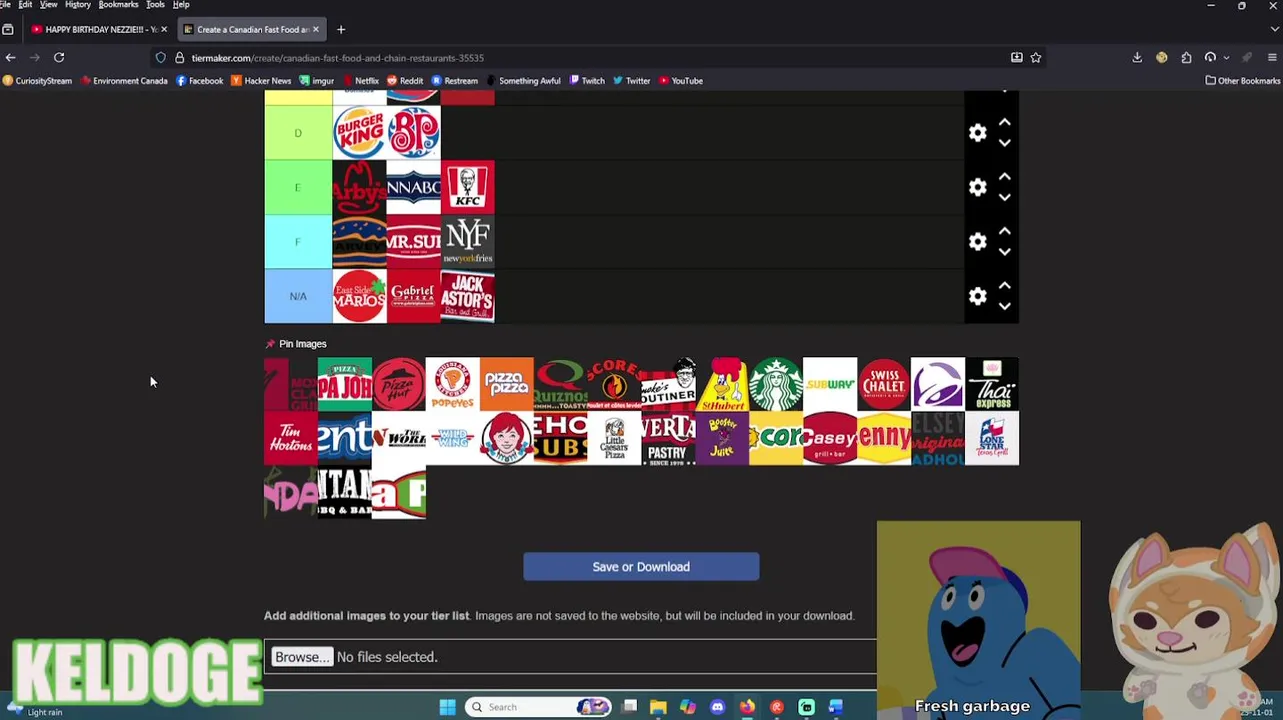Open Windows Start menu

click(x=447, y=707)
